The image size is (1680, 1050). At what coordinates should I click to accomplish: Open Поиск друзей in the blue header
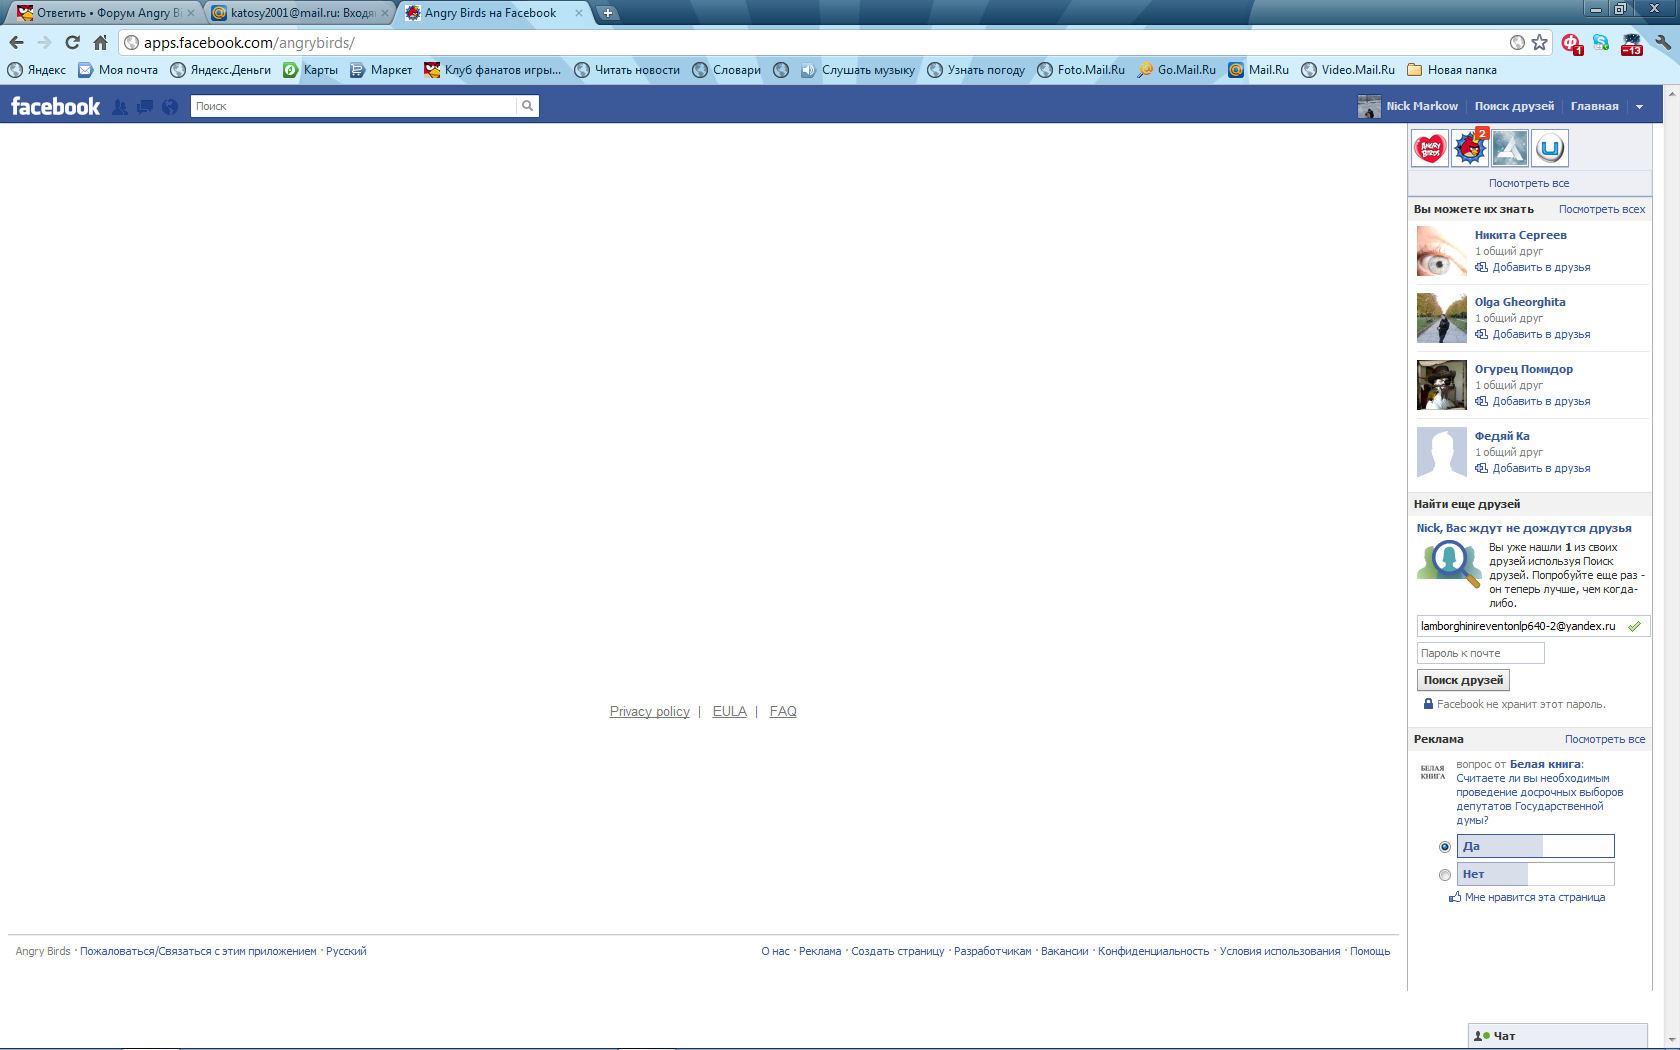(1514, 106)
